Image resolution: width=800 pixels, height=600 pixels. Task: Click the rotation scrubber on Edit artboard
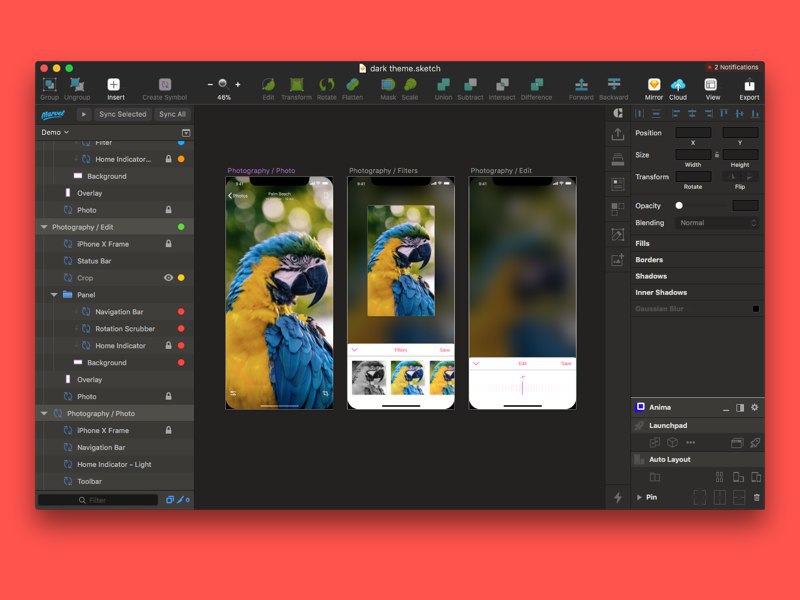pos(522,387)
